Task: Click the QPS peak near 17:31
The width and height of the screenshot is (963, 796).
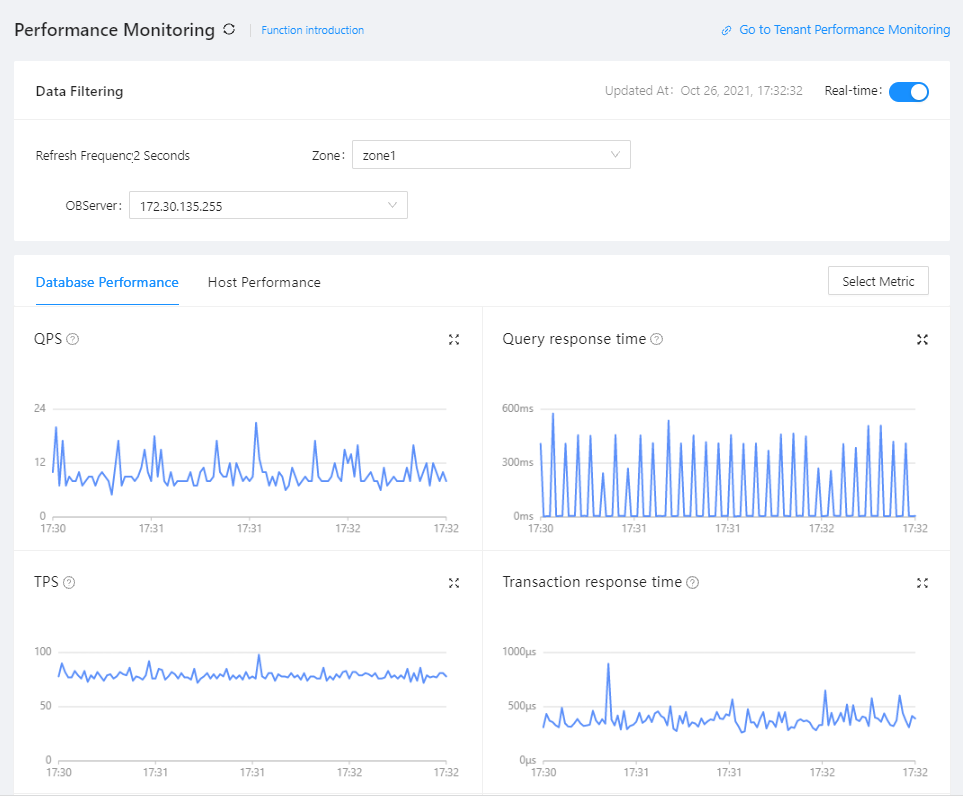Action: tap(256, 423)
